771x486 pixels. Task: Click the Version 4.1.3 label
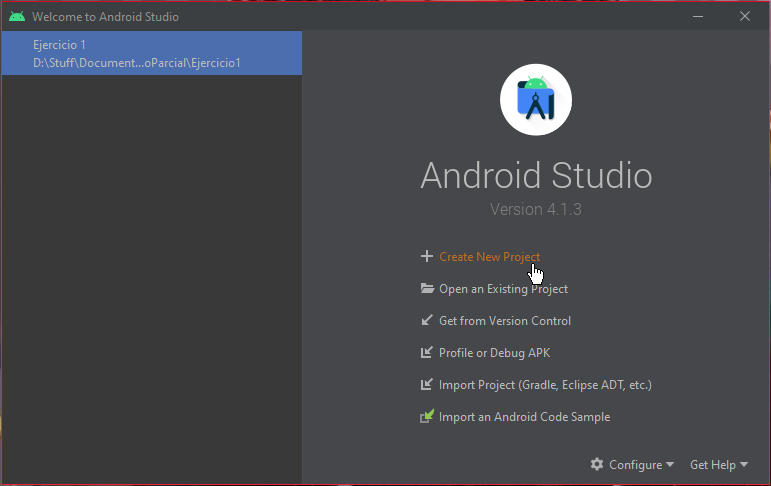[535, 209]
